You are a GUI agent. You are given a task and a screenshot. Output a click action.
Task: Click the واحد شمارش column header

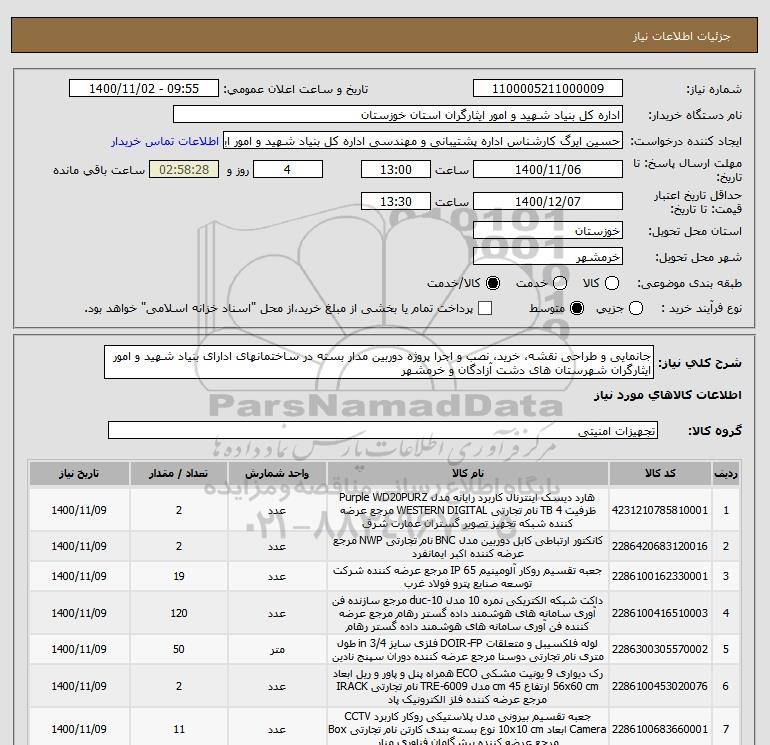(x=277, y=473)
